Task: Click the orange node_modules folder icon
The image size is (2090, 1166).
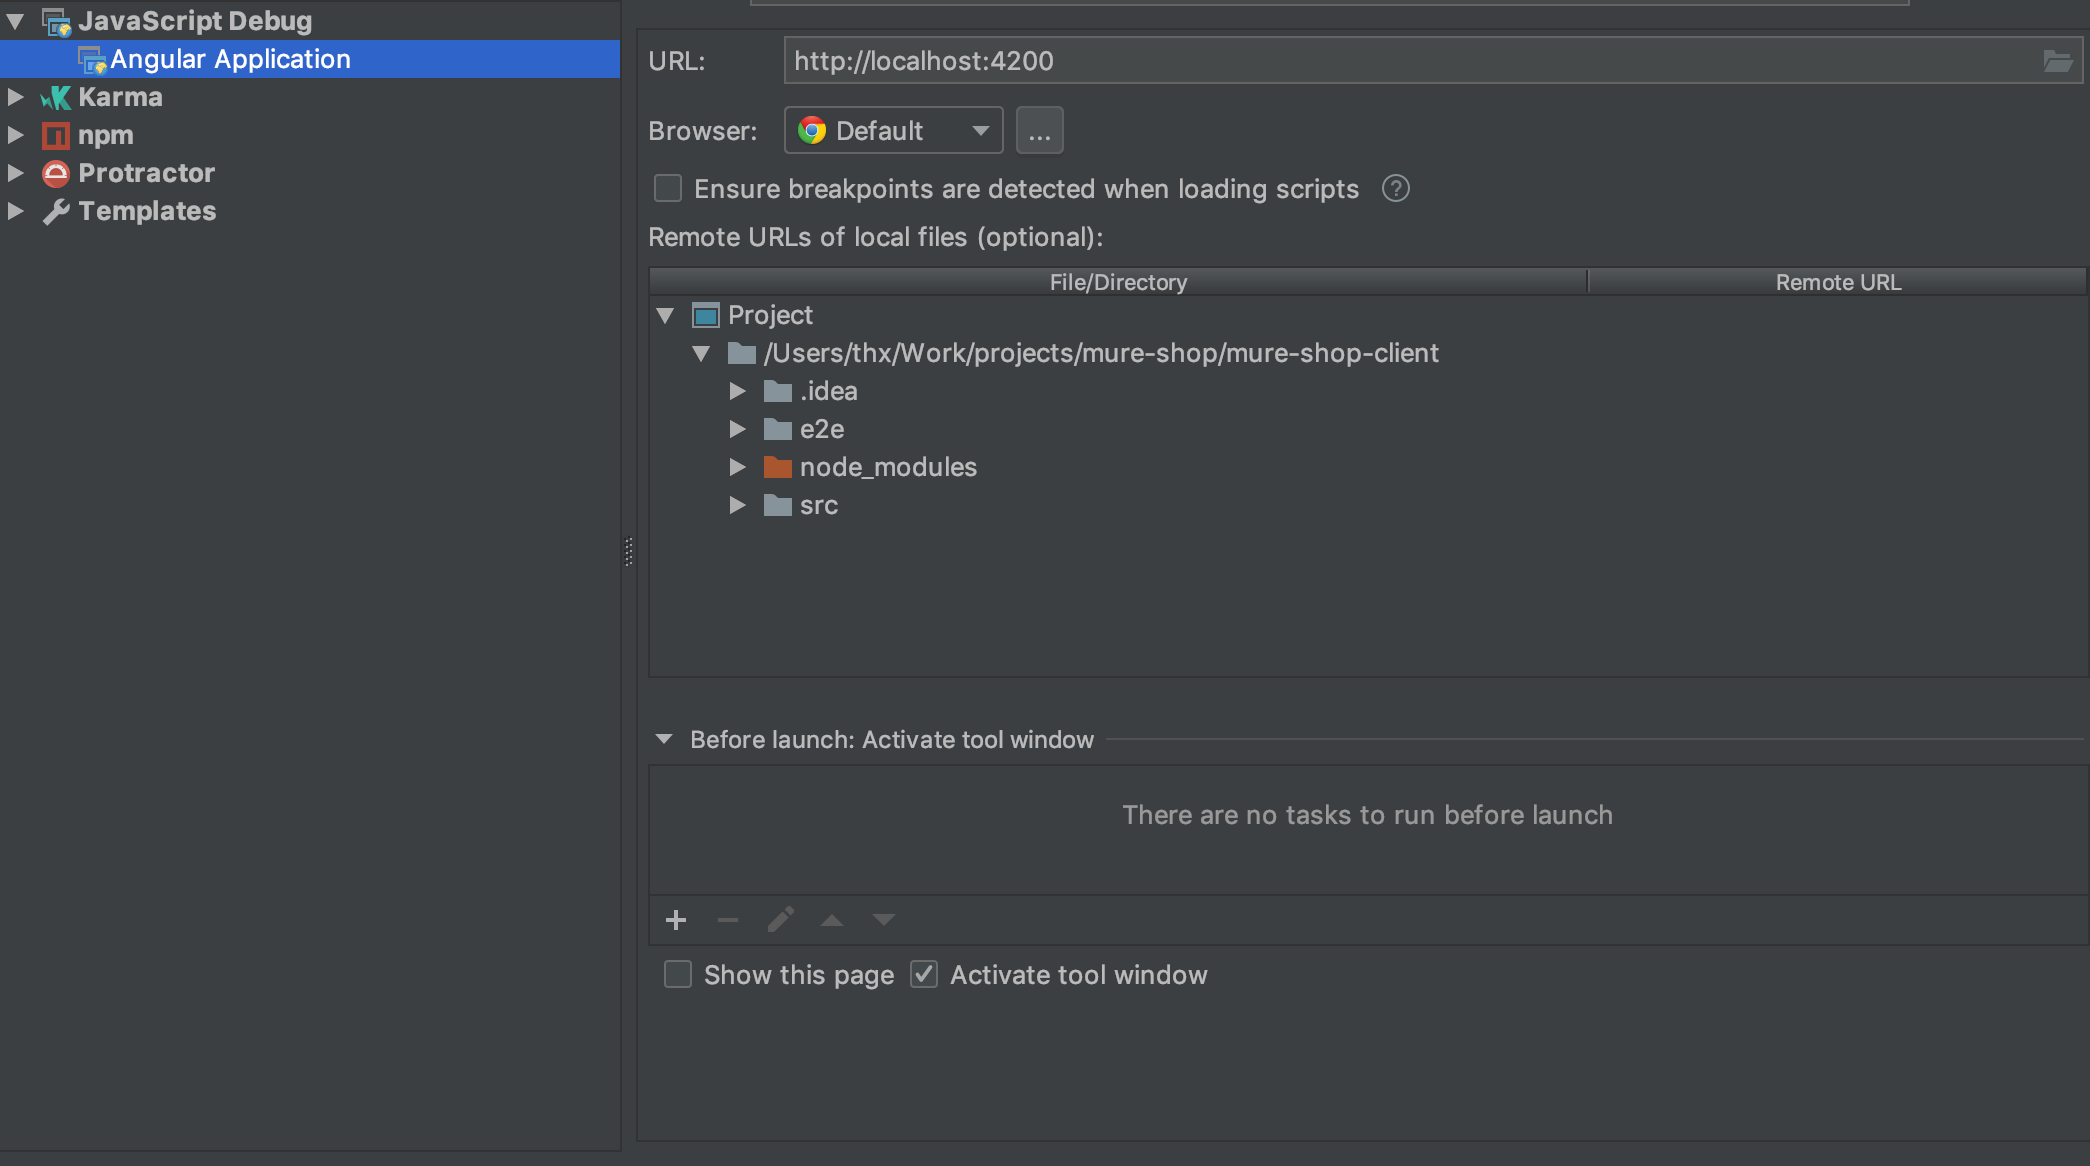Action: point(777,467)
